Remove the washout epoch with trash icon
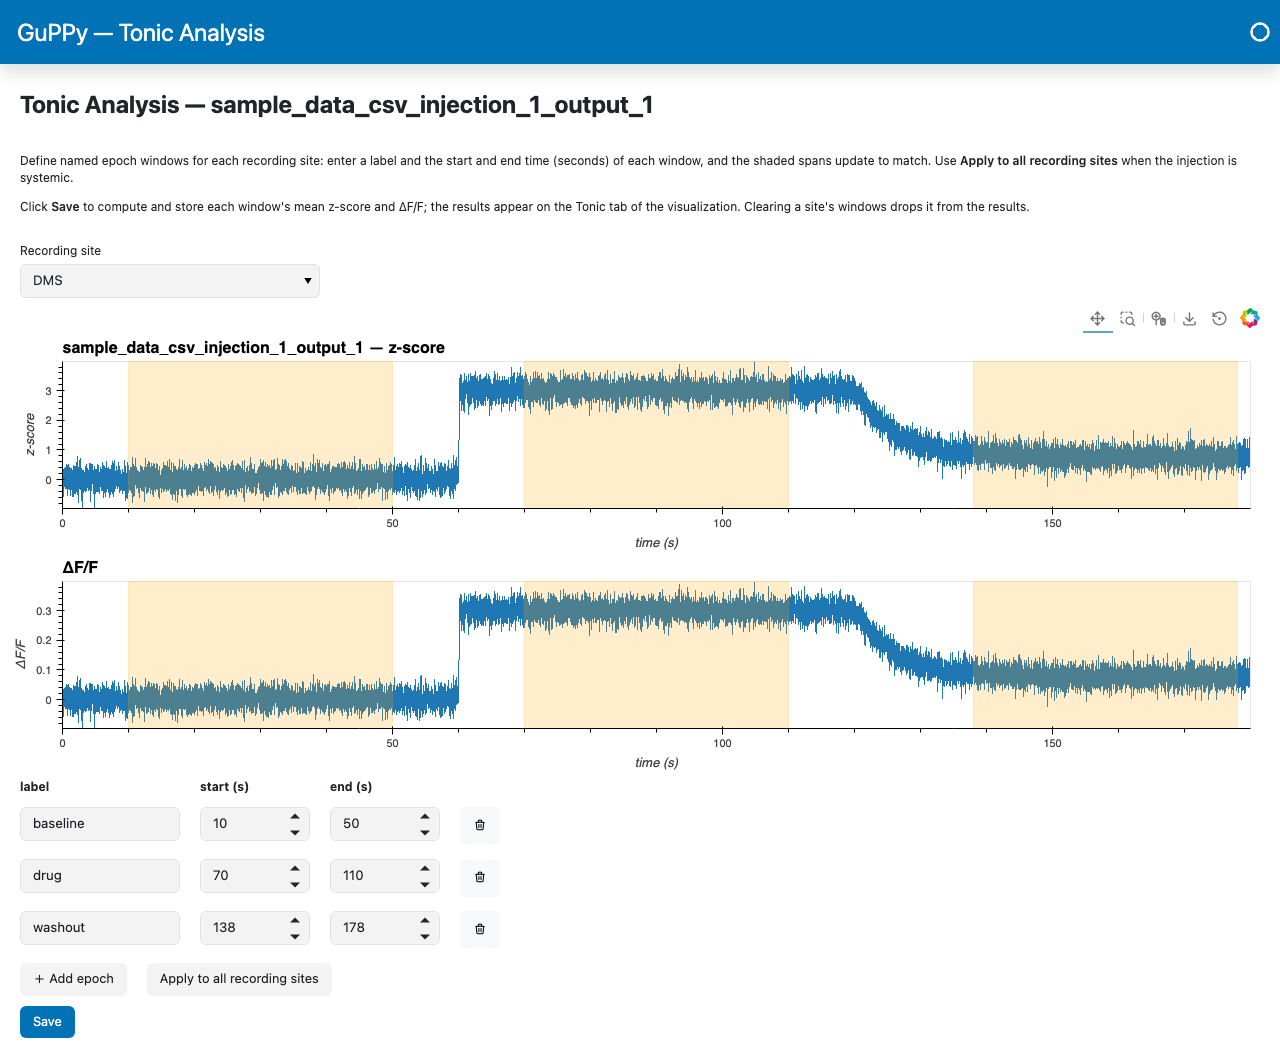This screenshot has height=1060, width=1280. click(480, 929)
